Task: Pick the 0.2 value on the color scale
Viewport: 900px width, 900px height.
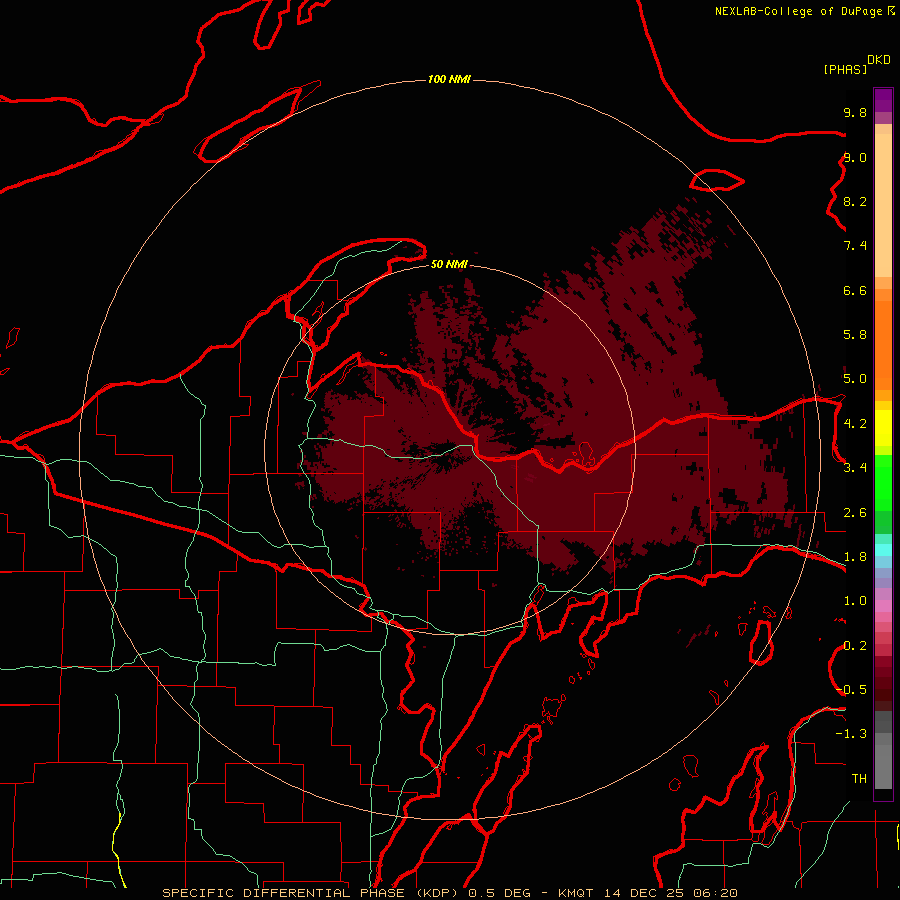Action: tap(855, 646)
